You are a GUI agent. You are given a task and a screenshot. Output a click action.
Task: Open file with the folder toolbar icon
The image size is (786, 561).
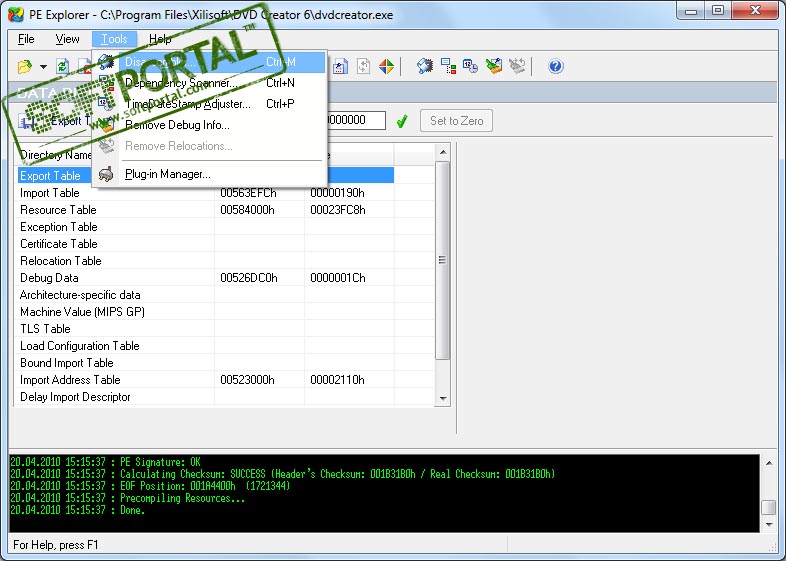(25, 66)
